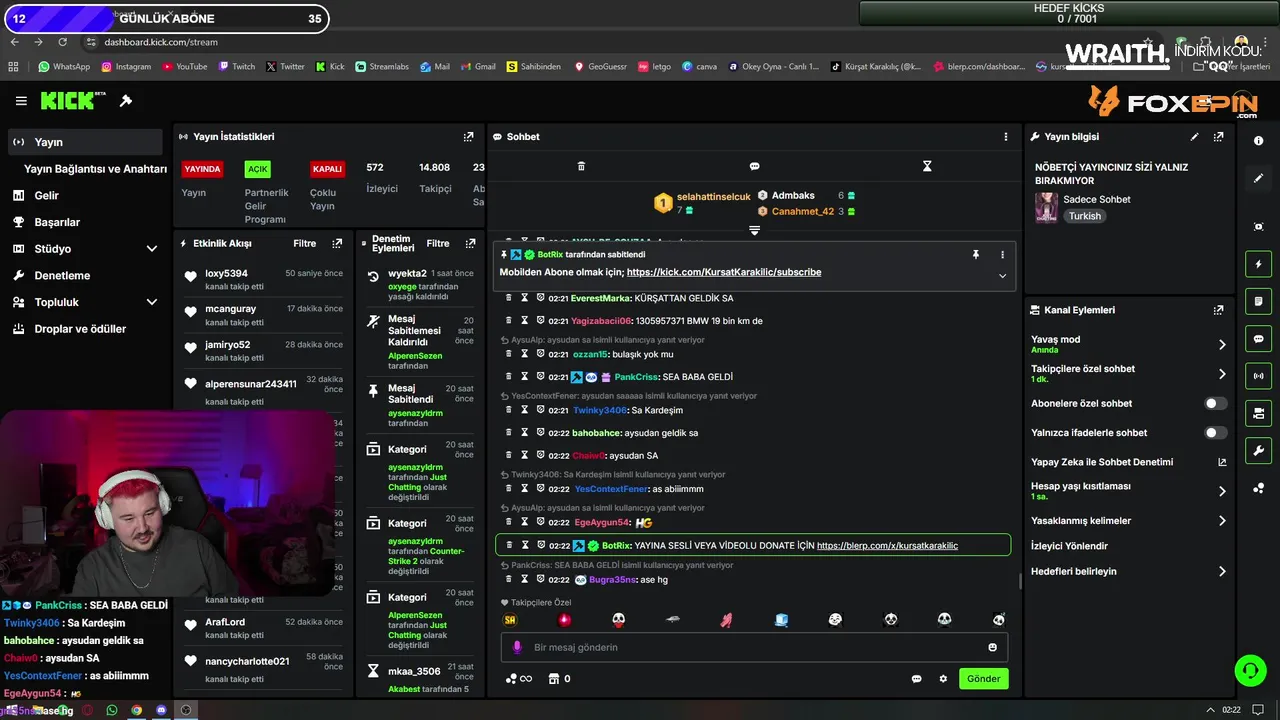Collapse the leaderboard toggle under selahattinselcuk

(754, 230)
